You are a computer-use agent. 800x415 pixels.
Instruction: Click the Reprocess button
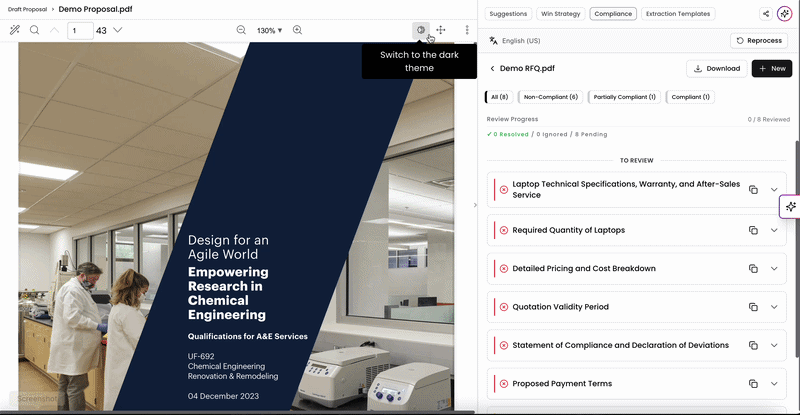click(759, 41)
